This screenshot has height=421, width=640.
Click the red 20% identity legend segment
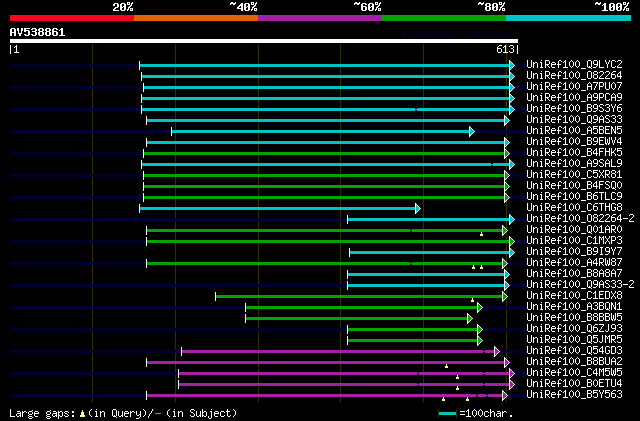(72, 18)
